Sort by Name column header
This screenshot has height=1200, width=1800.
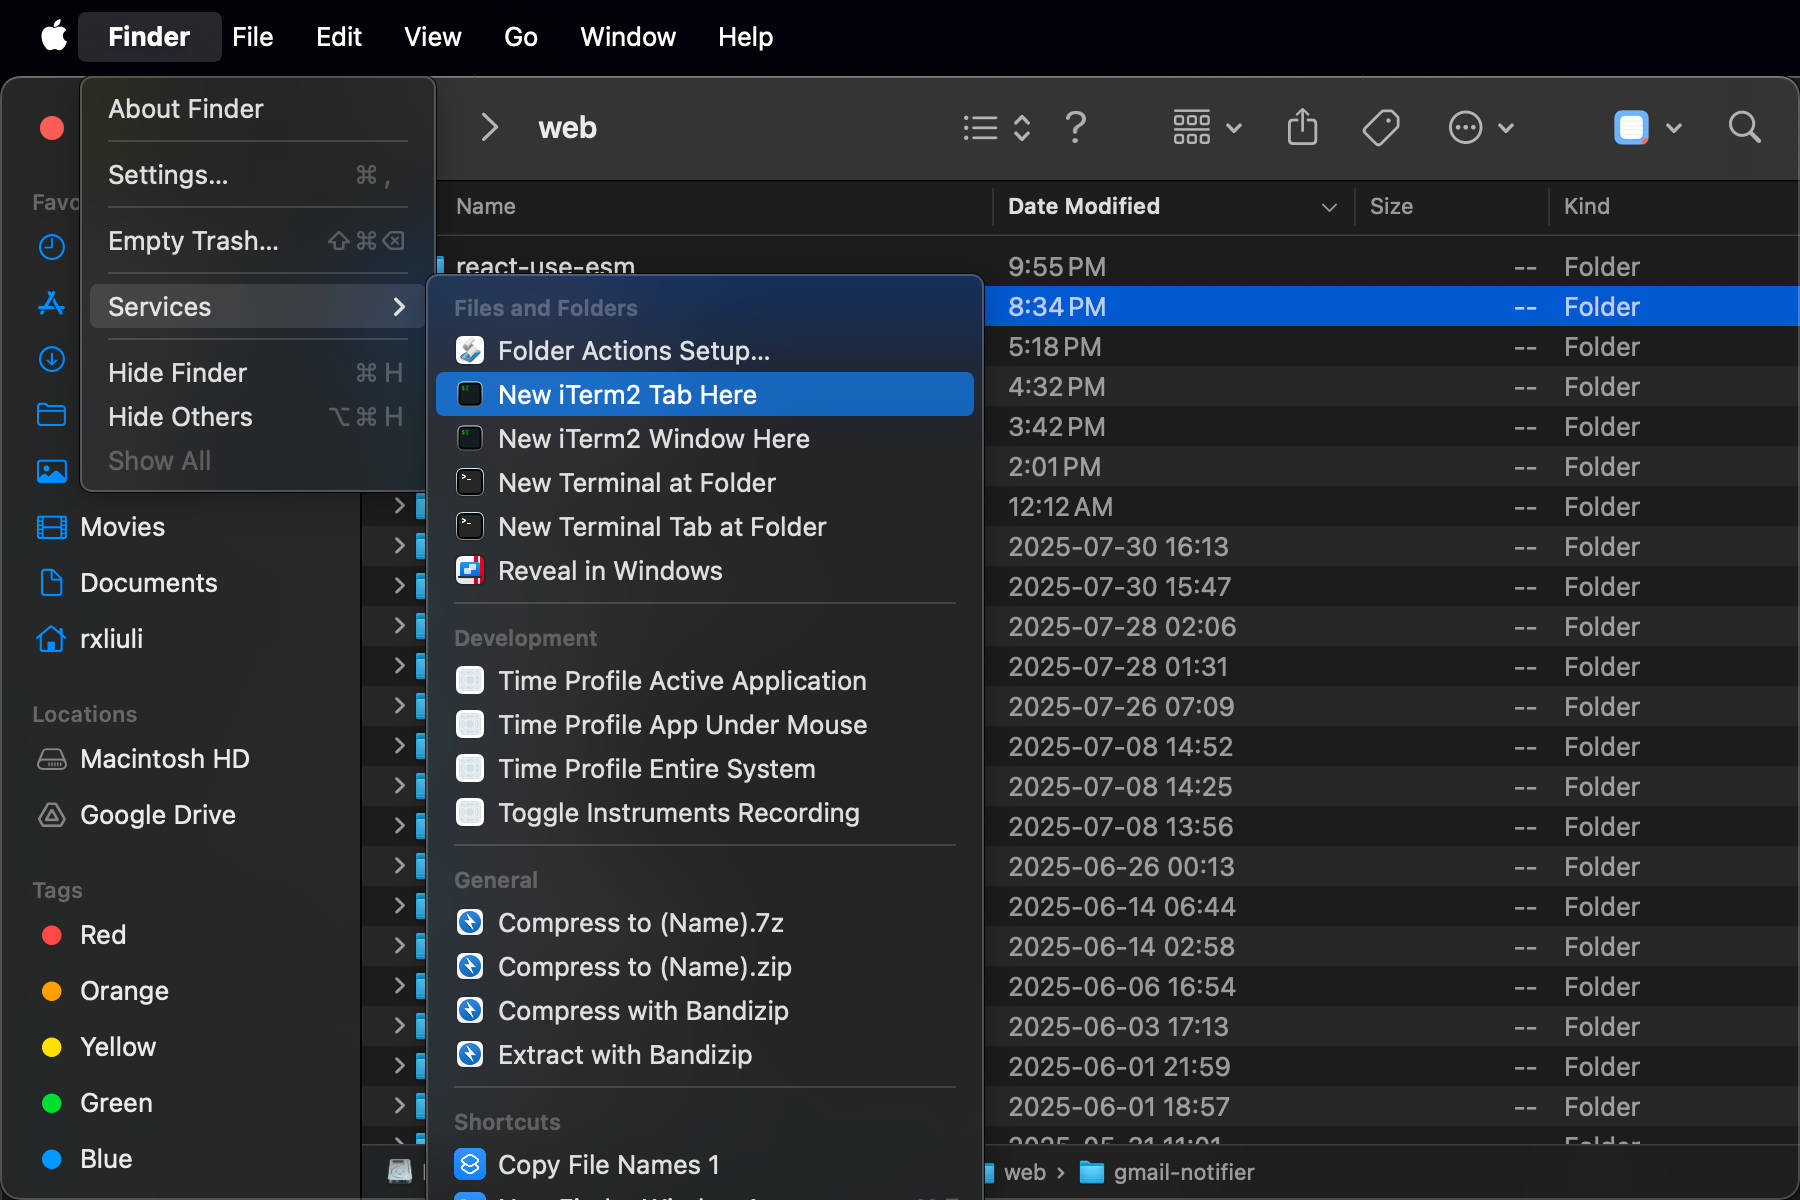point(714,207)
